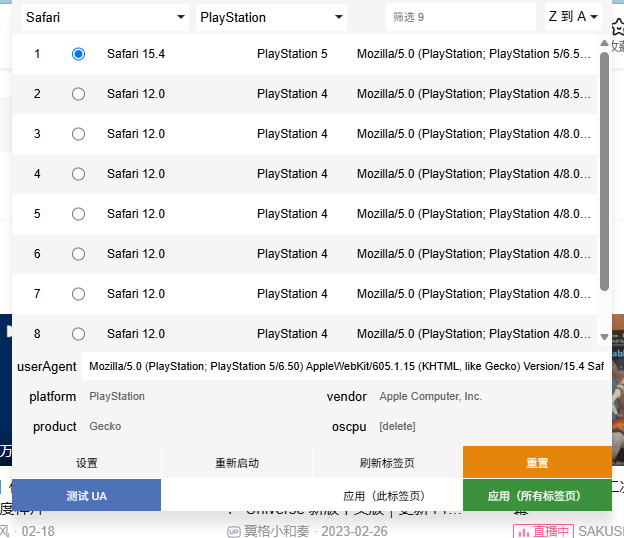Open the PlayStation OS dropdown
Screen dimensions: 624x538
click(x=271, y=17)
